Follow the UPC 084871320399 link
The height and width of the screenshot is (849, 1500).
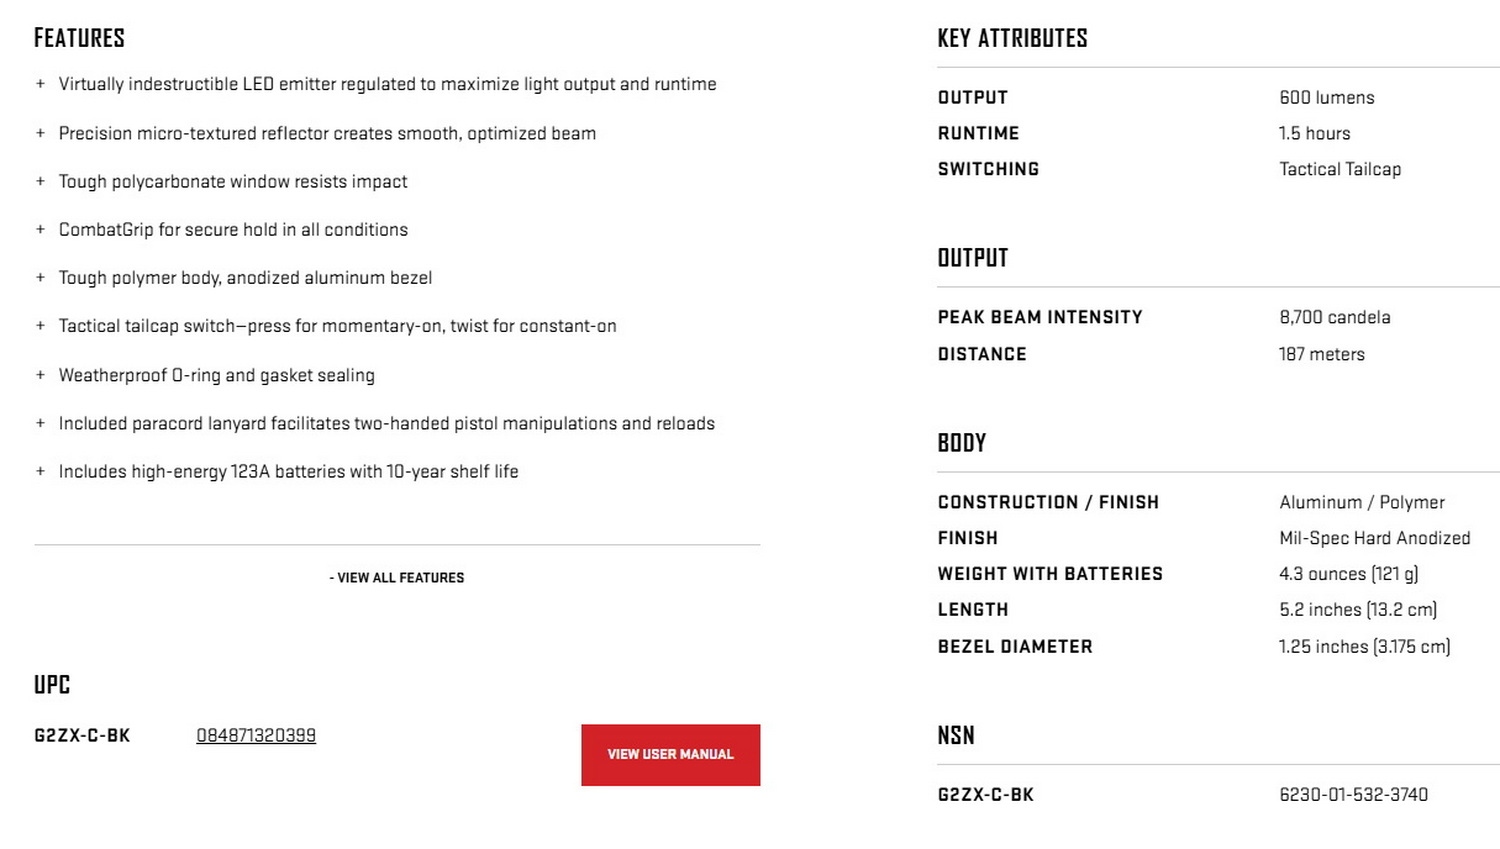(256, 736)
